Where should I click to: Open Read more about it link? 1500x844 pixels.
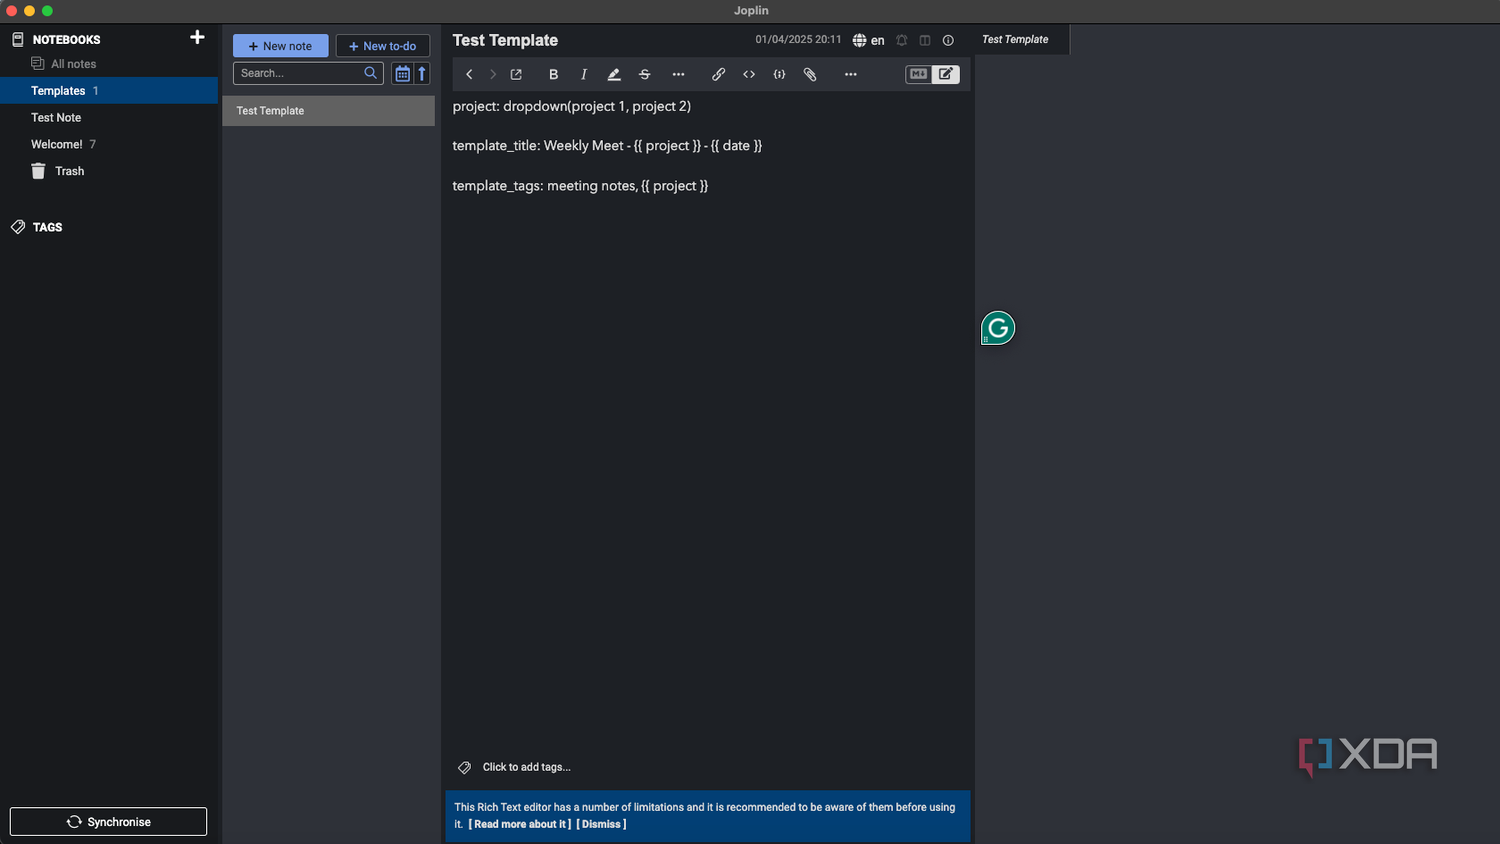(520, 824)
